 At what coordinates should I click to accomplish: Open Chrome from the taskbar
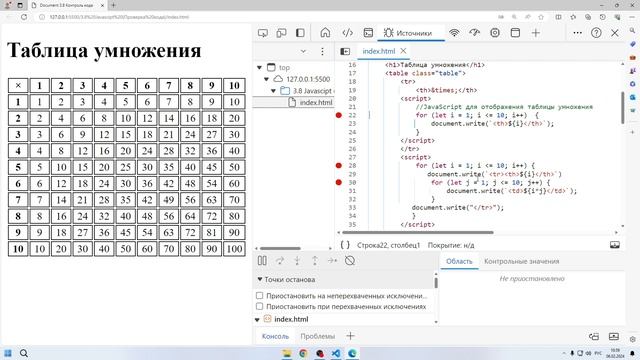point(303,353)
